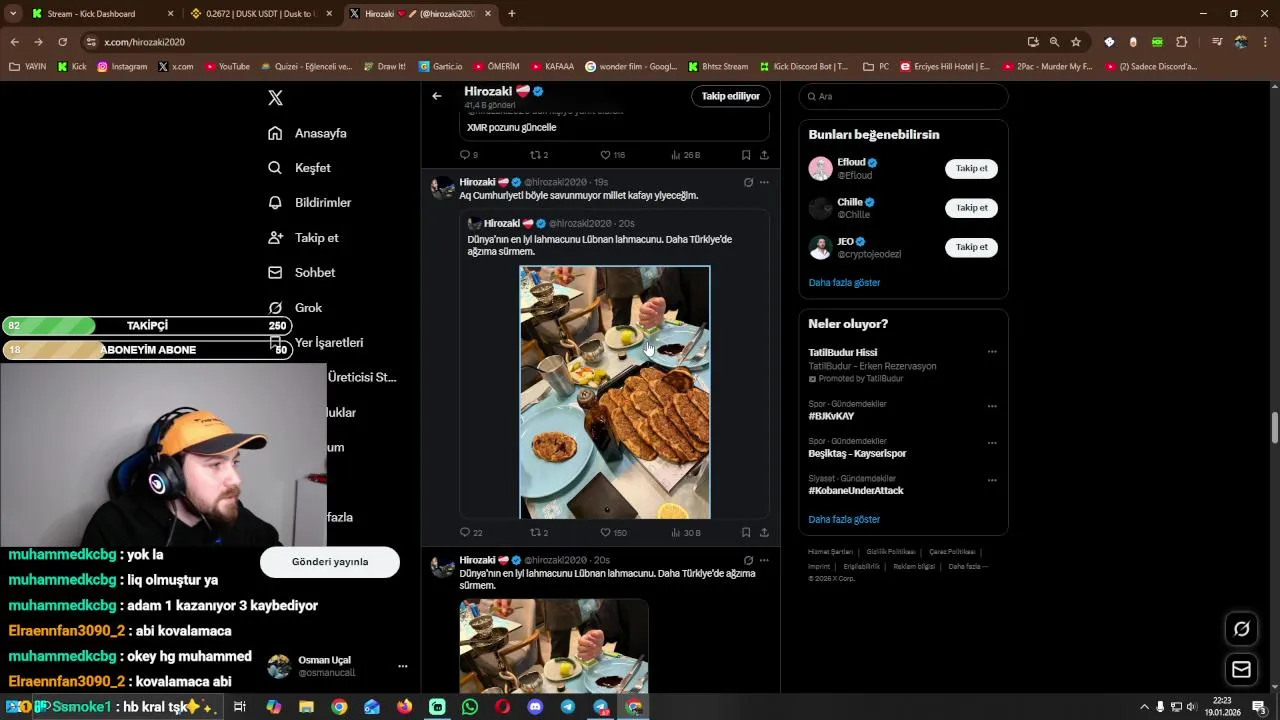Like the post with 150 likes
The image size is (1280, 720).
point(605,533)
